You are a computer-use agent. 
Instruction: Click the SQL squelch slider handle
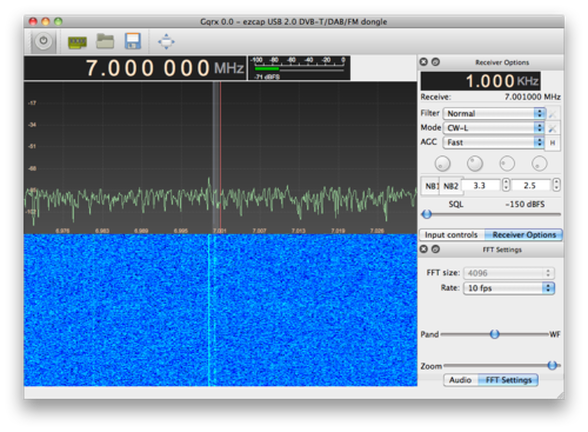pyautogui.click(x=426, y=214)
